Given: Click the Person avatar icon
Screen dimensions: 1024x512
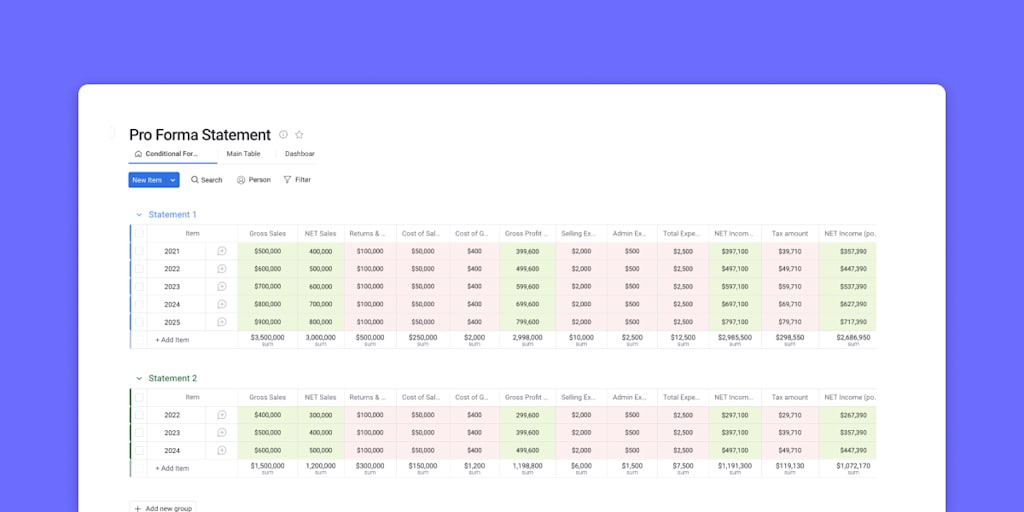Looking at the screenshot, I should (241, 180).
